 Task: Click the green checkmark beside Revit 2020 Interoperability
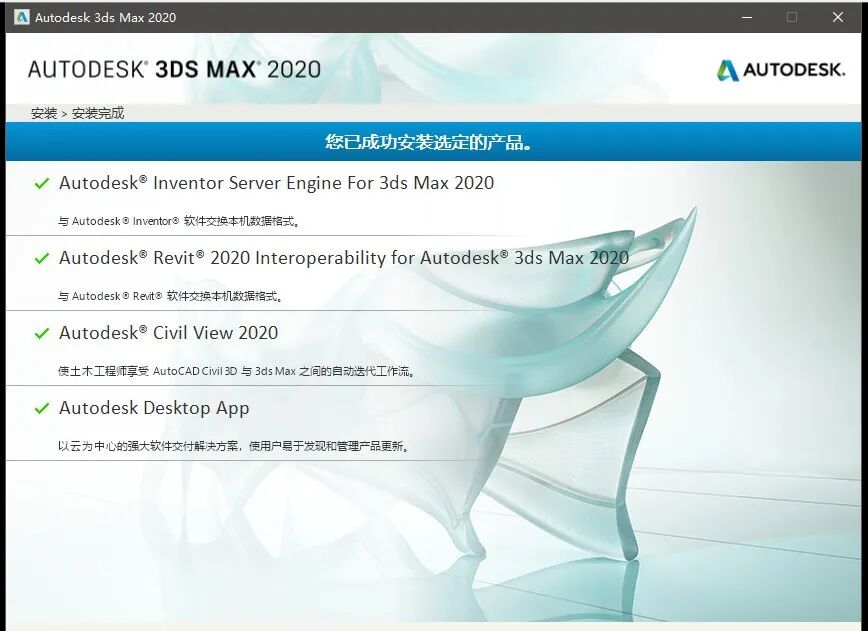pos(42,258)
